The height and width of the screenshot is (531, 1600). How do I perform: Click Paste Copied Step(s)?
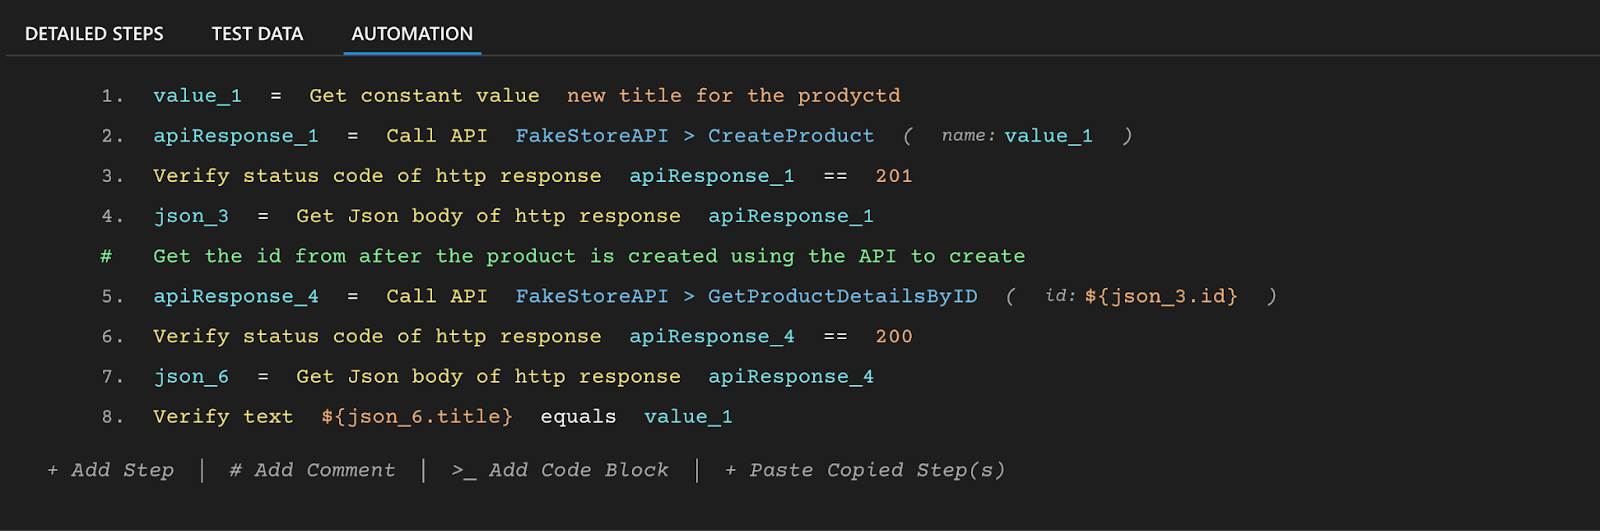point(865,470)
